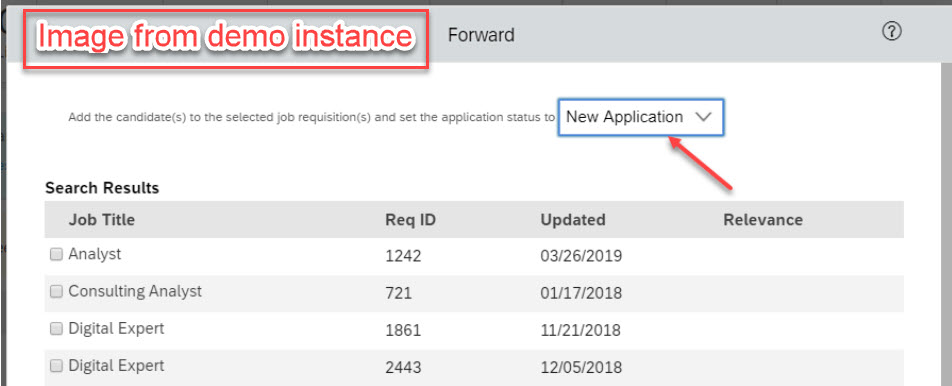Select the Search Results heading
The width and height of the screenshot is (952, 386).
(102, 188)
